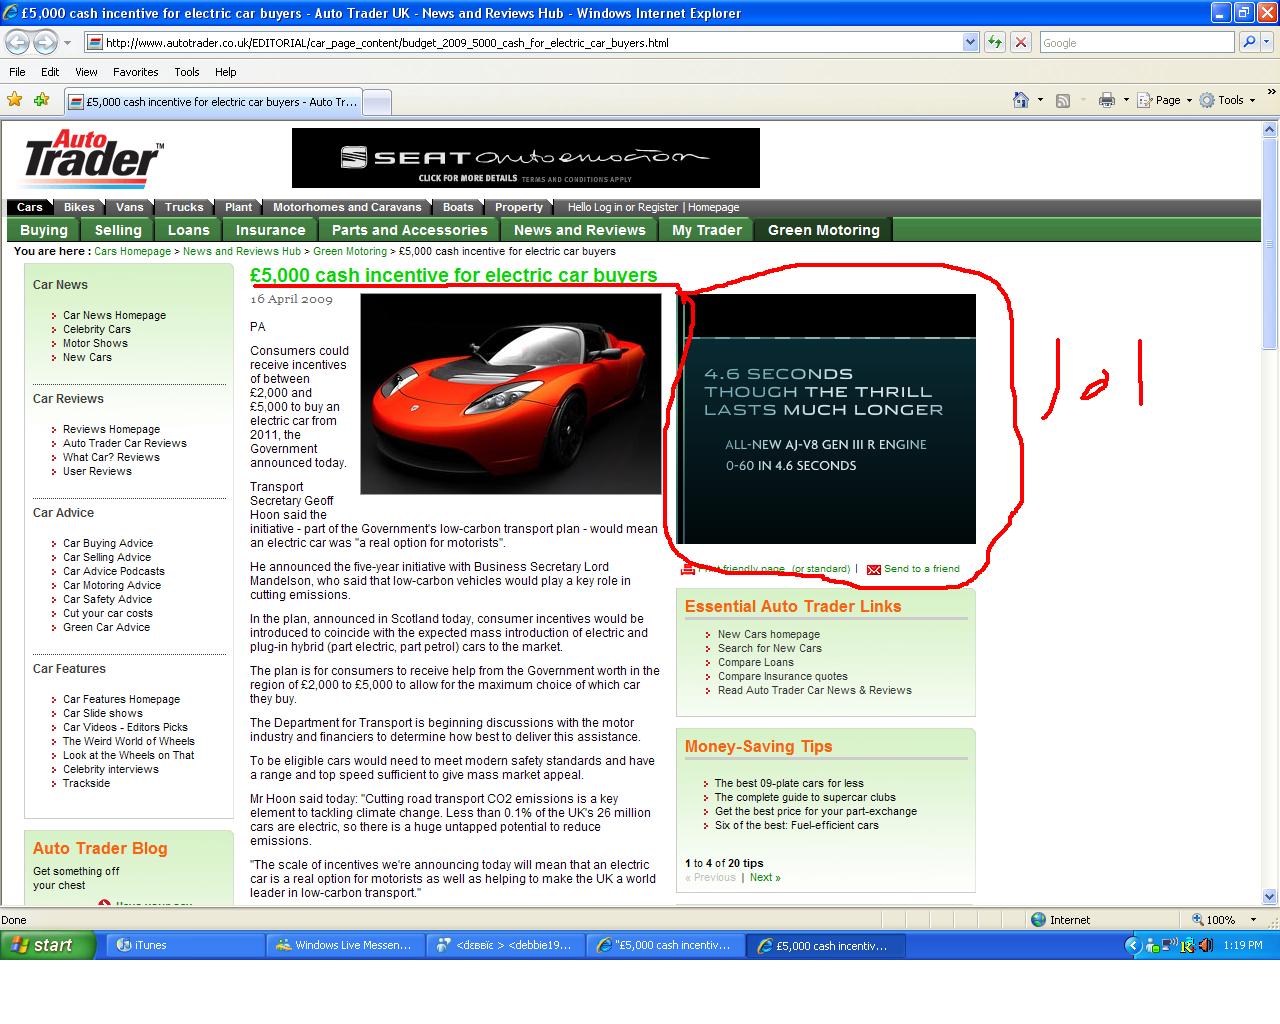Select the Bikes navigation tab
The height and width of the screenshot is (1024, 1280).
tap(79, 207)
